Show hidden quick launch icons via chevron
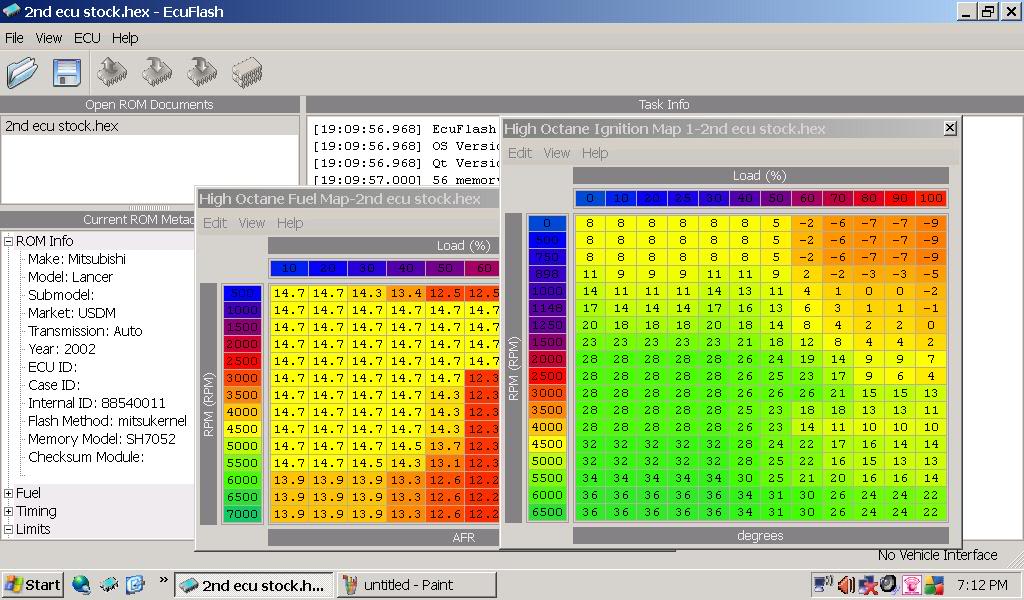 163,579
